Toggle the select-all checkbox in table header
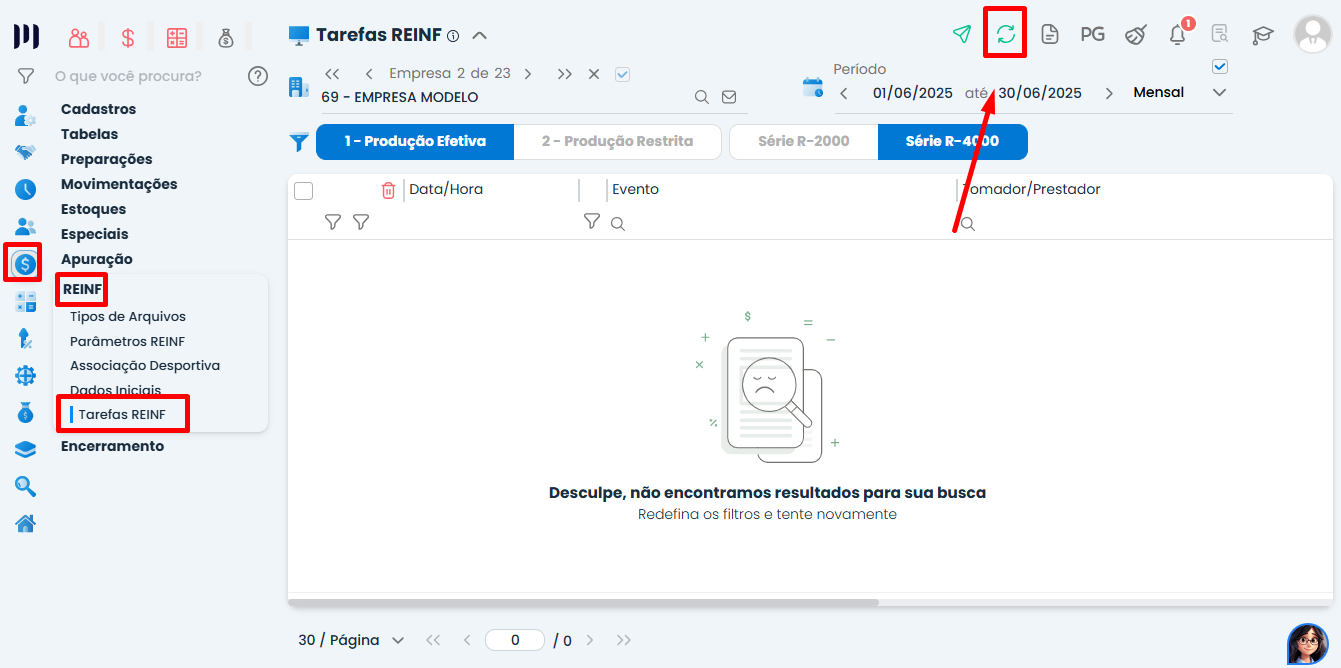1341x668 pixels. (x=304, y=191)
